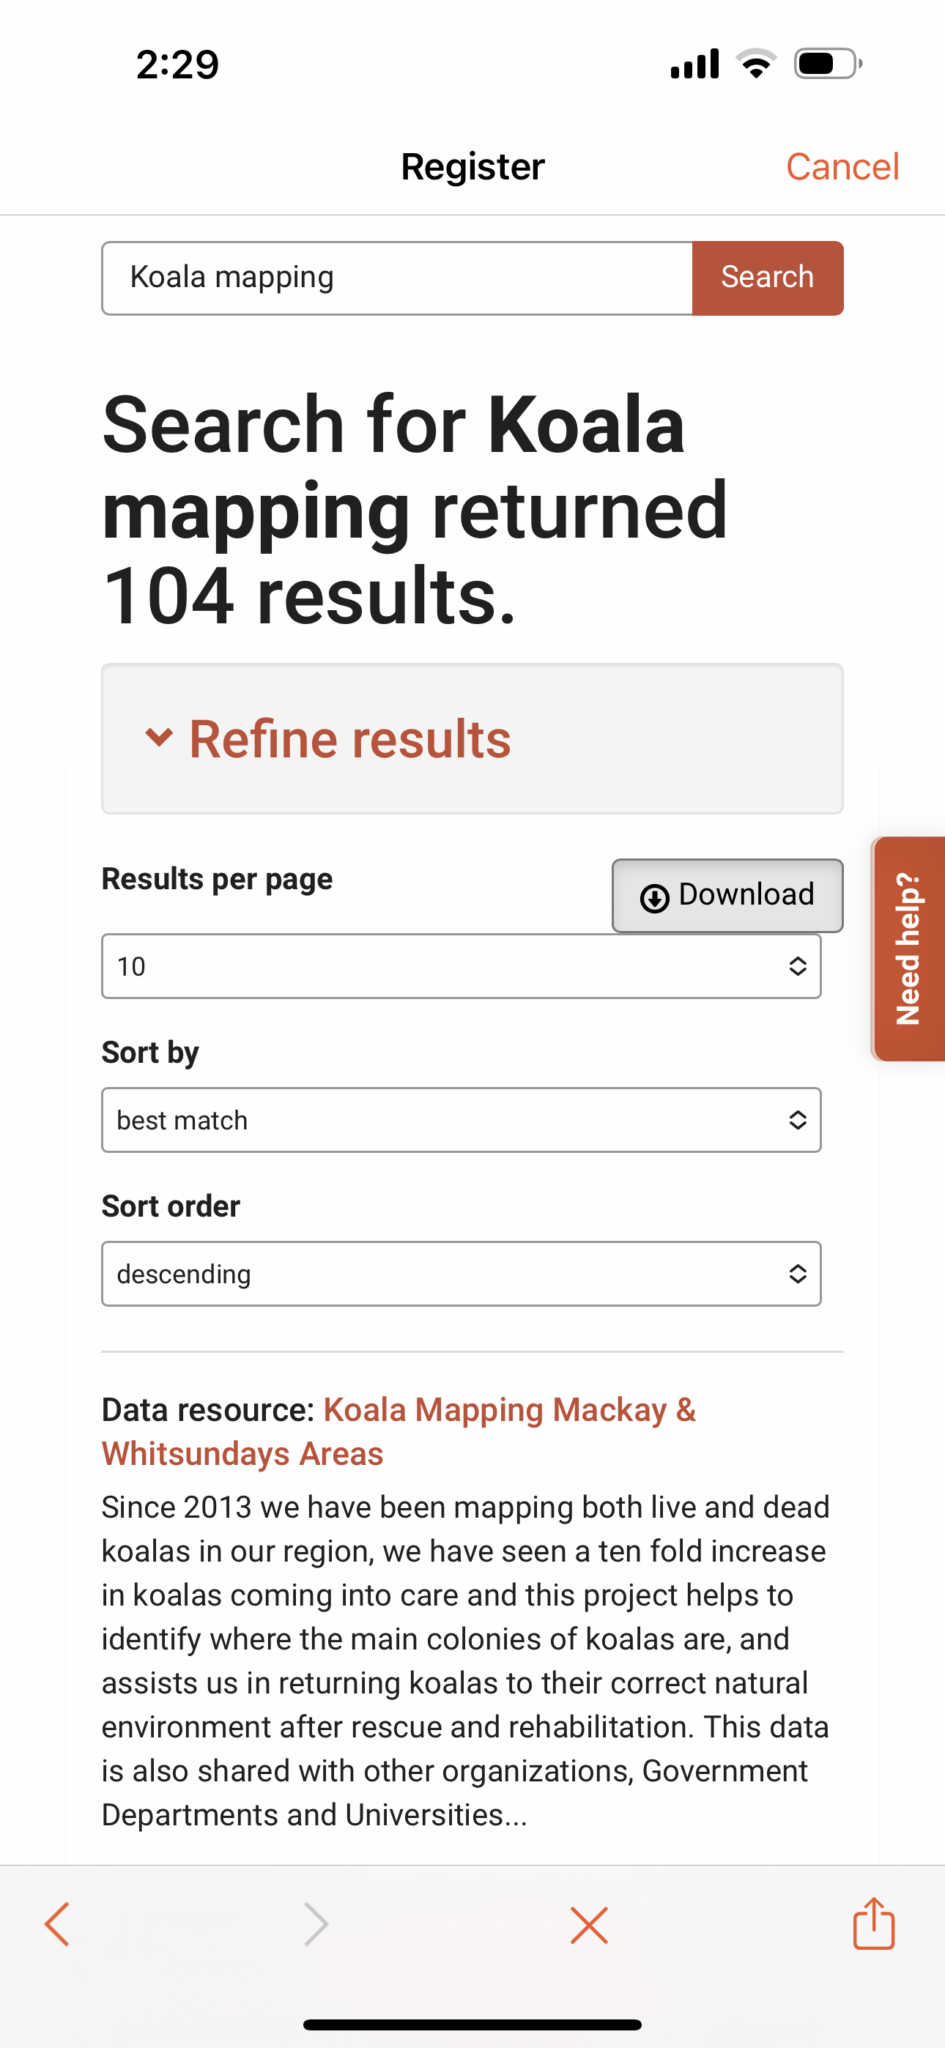
Task: Open the share sheet icon
Action: point(873,1923)
